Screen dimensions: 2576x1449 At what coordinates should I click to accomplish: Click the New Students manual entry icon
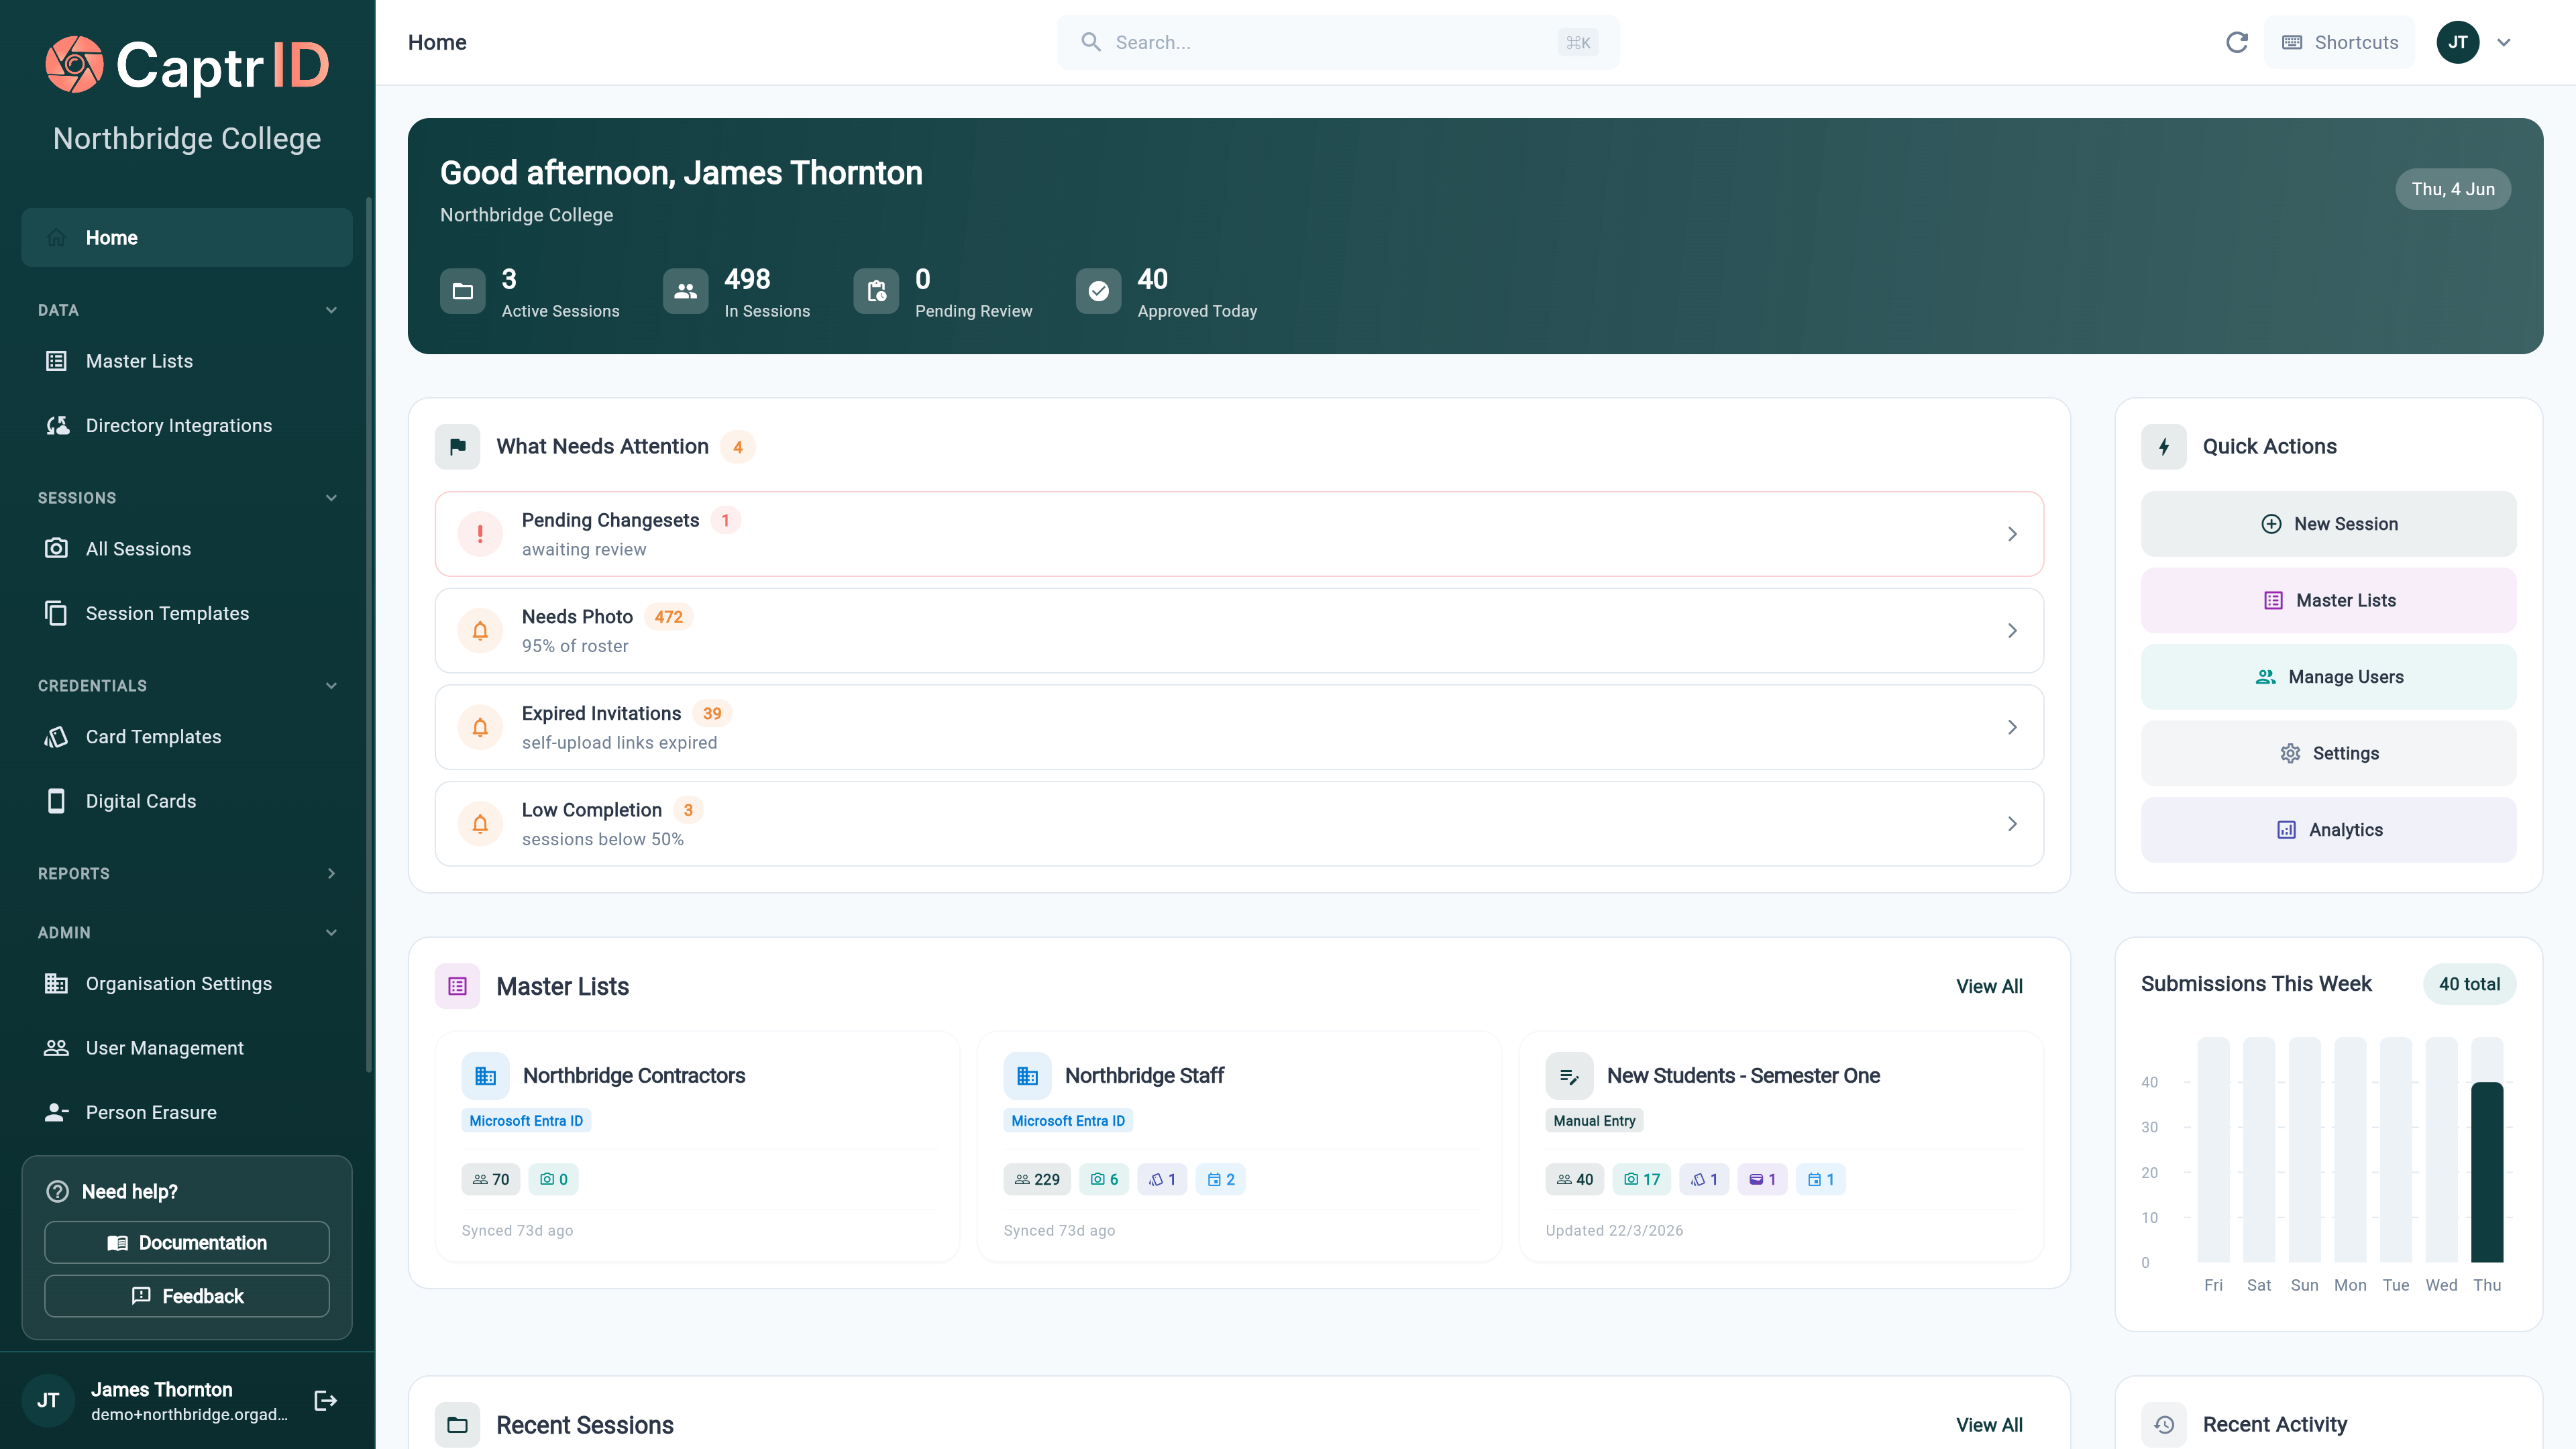[1569, 1076]
